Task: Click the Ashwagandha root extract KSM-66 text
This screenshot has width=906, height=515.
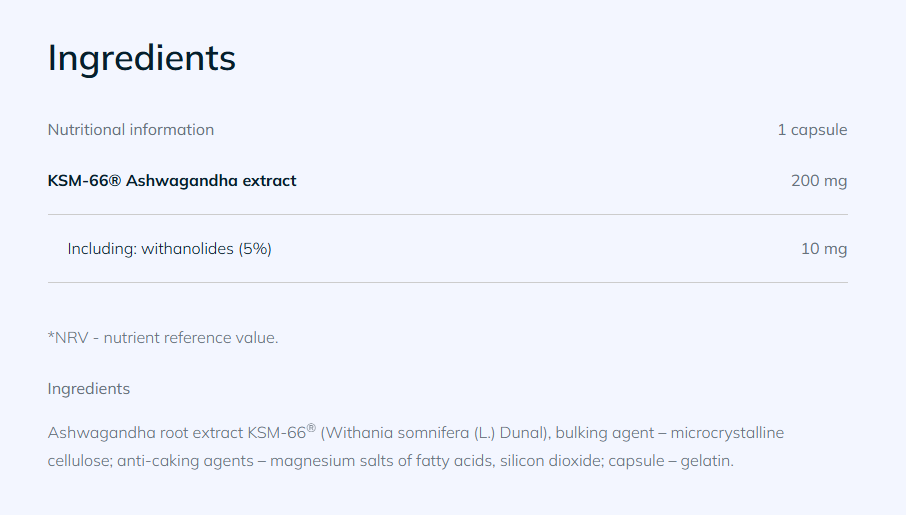Action: (x=177, y=433)
